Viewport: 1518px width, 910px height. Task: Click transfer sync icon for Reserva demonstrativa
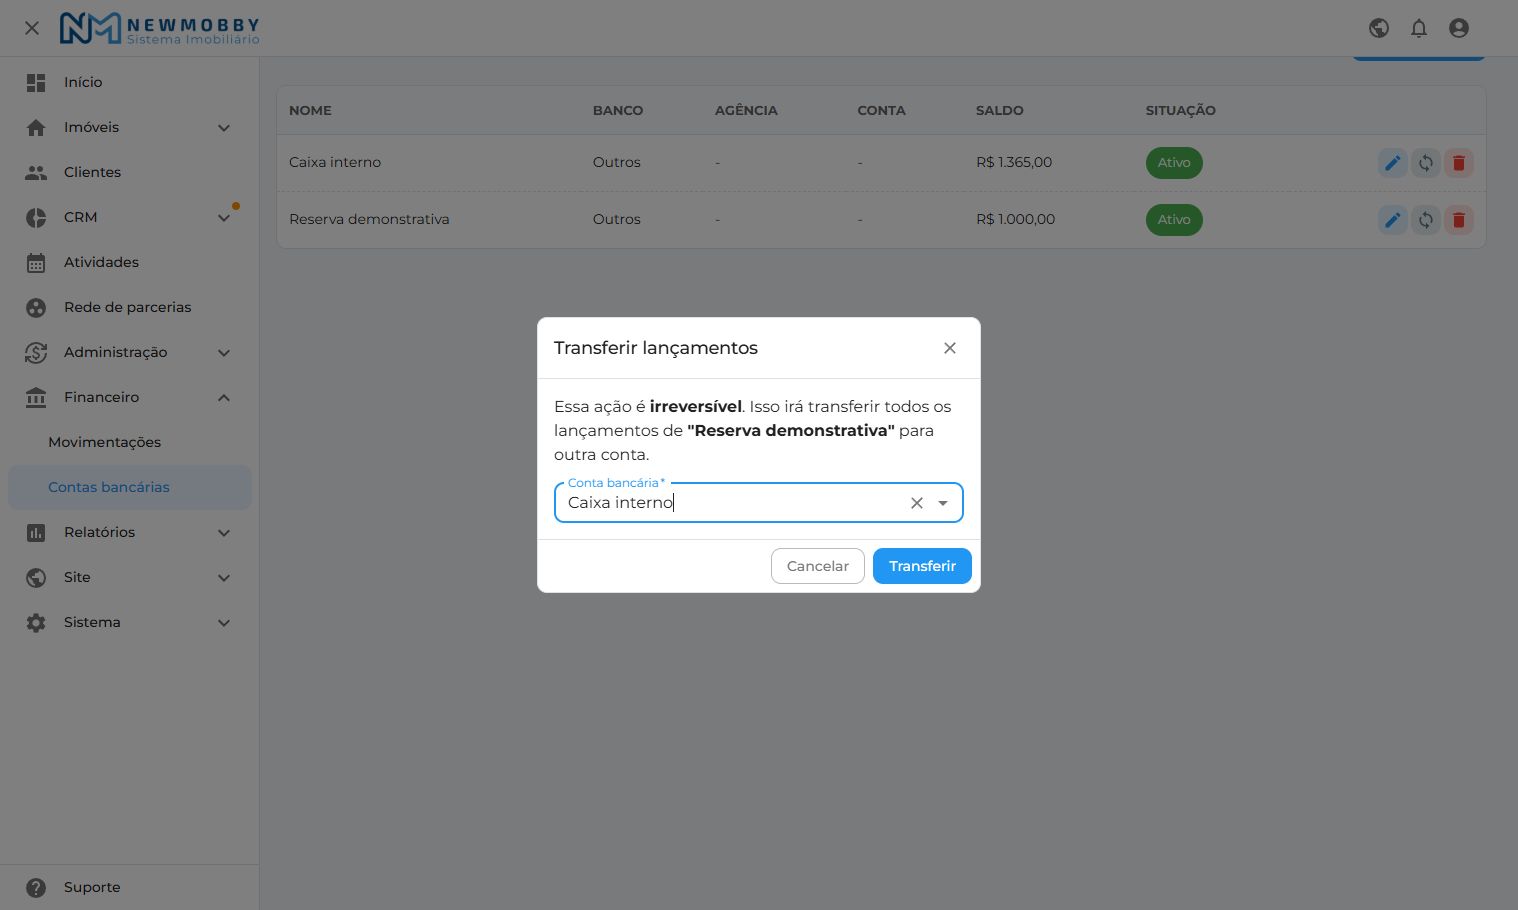pos(1425,220)
